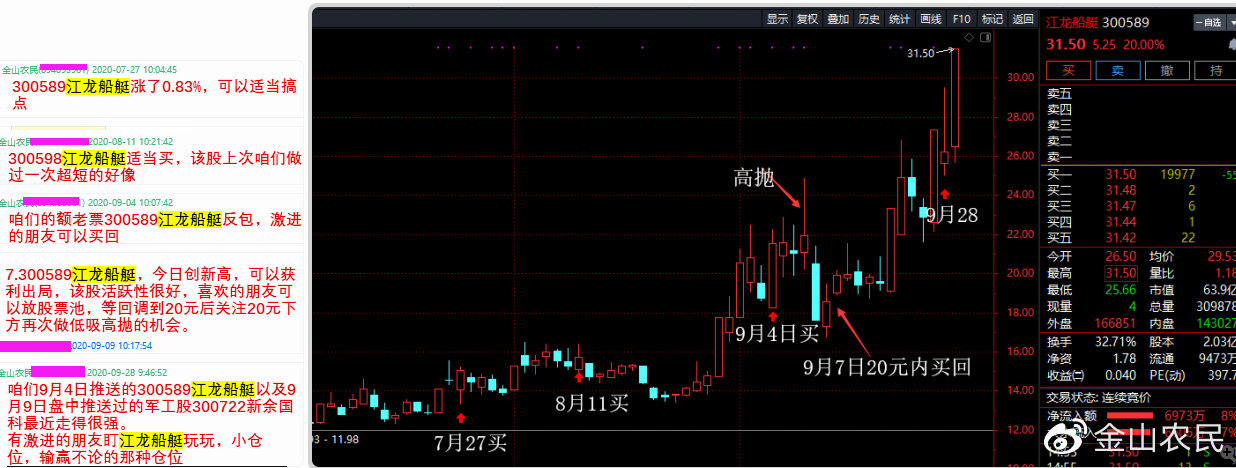The width and height of the screenshot is (1236, 468).
Task: Select the 买三 bid row at 31.47
Action: tap(1140, 206)
